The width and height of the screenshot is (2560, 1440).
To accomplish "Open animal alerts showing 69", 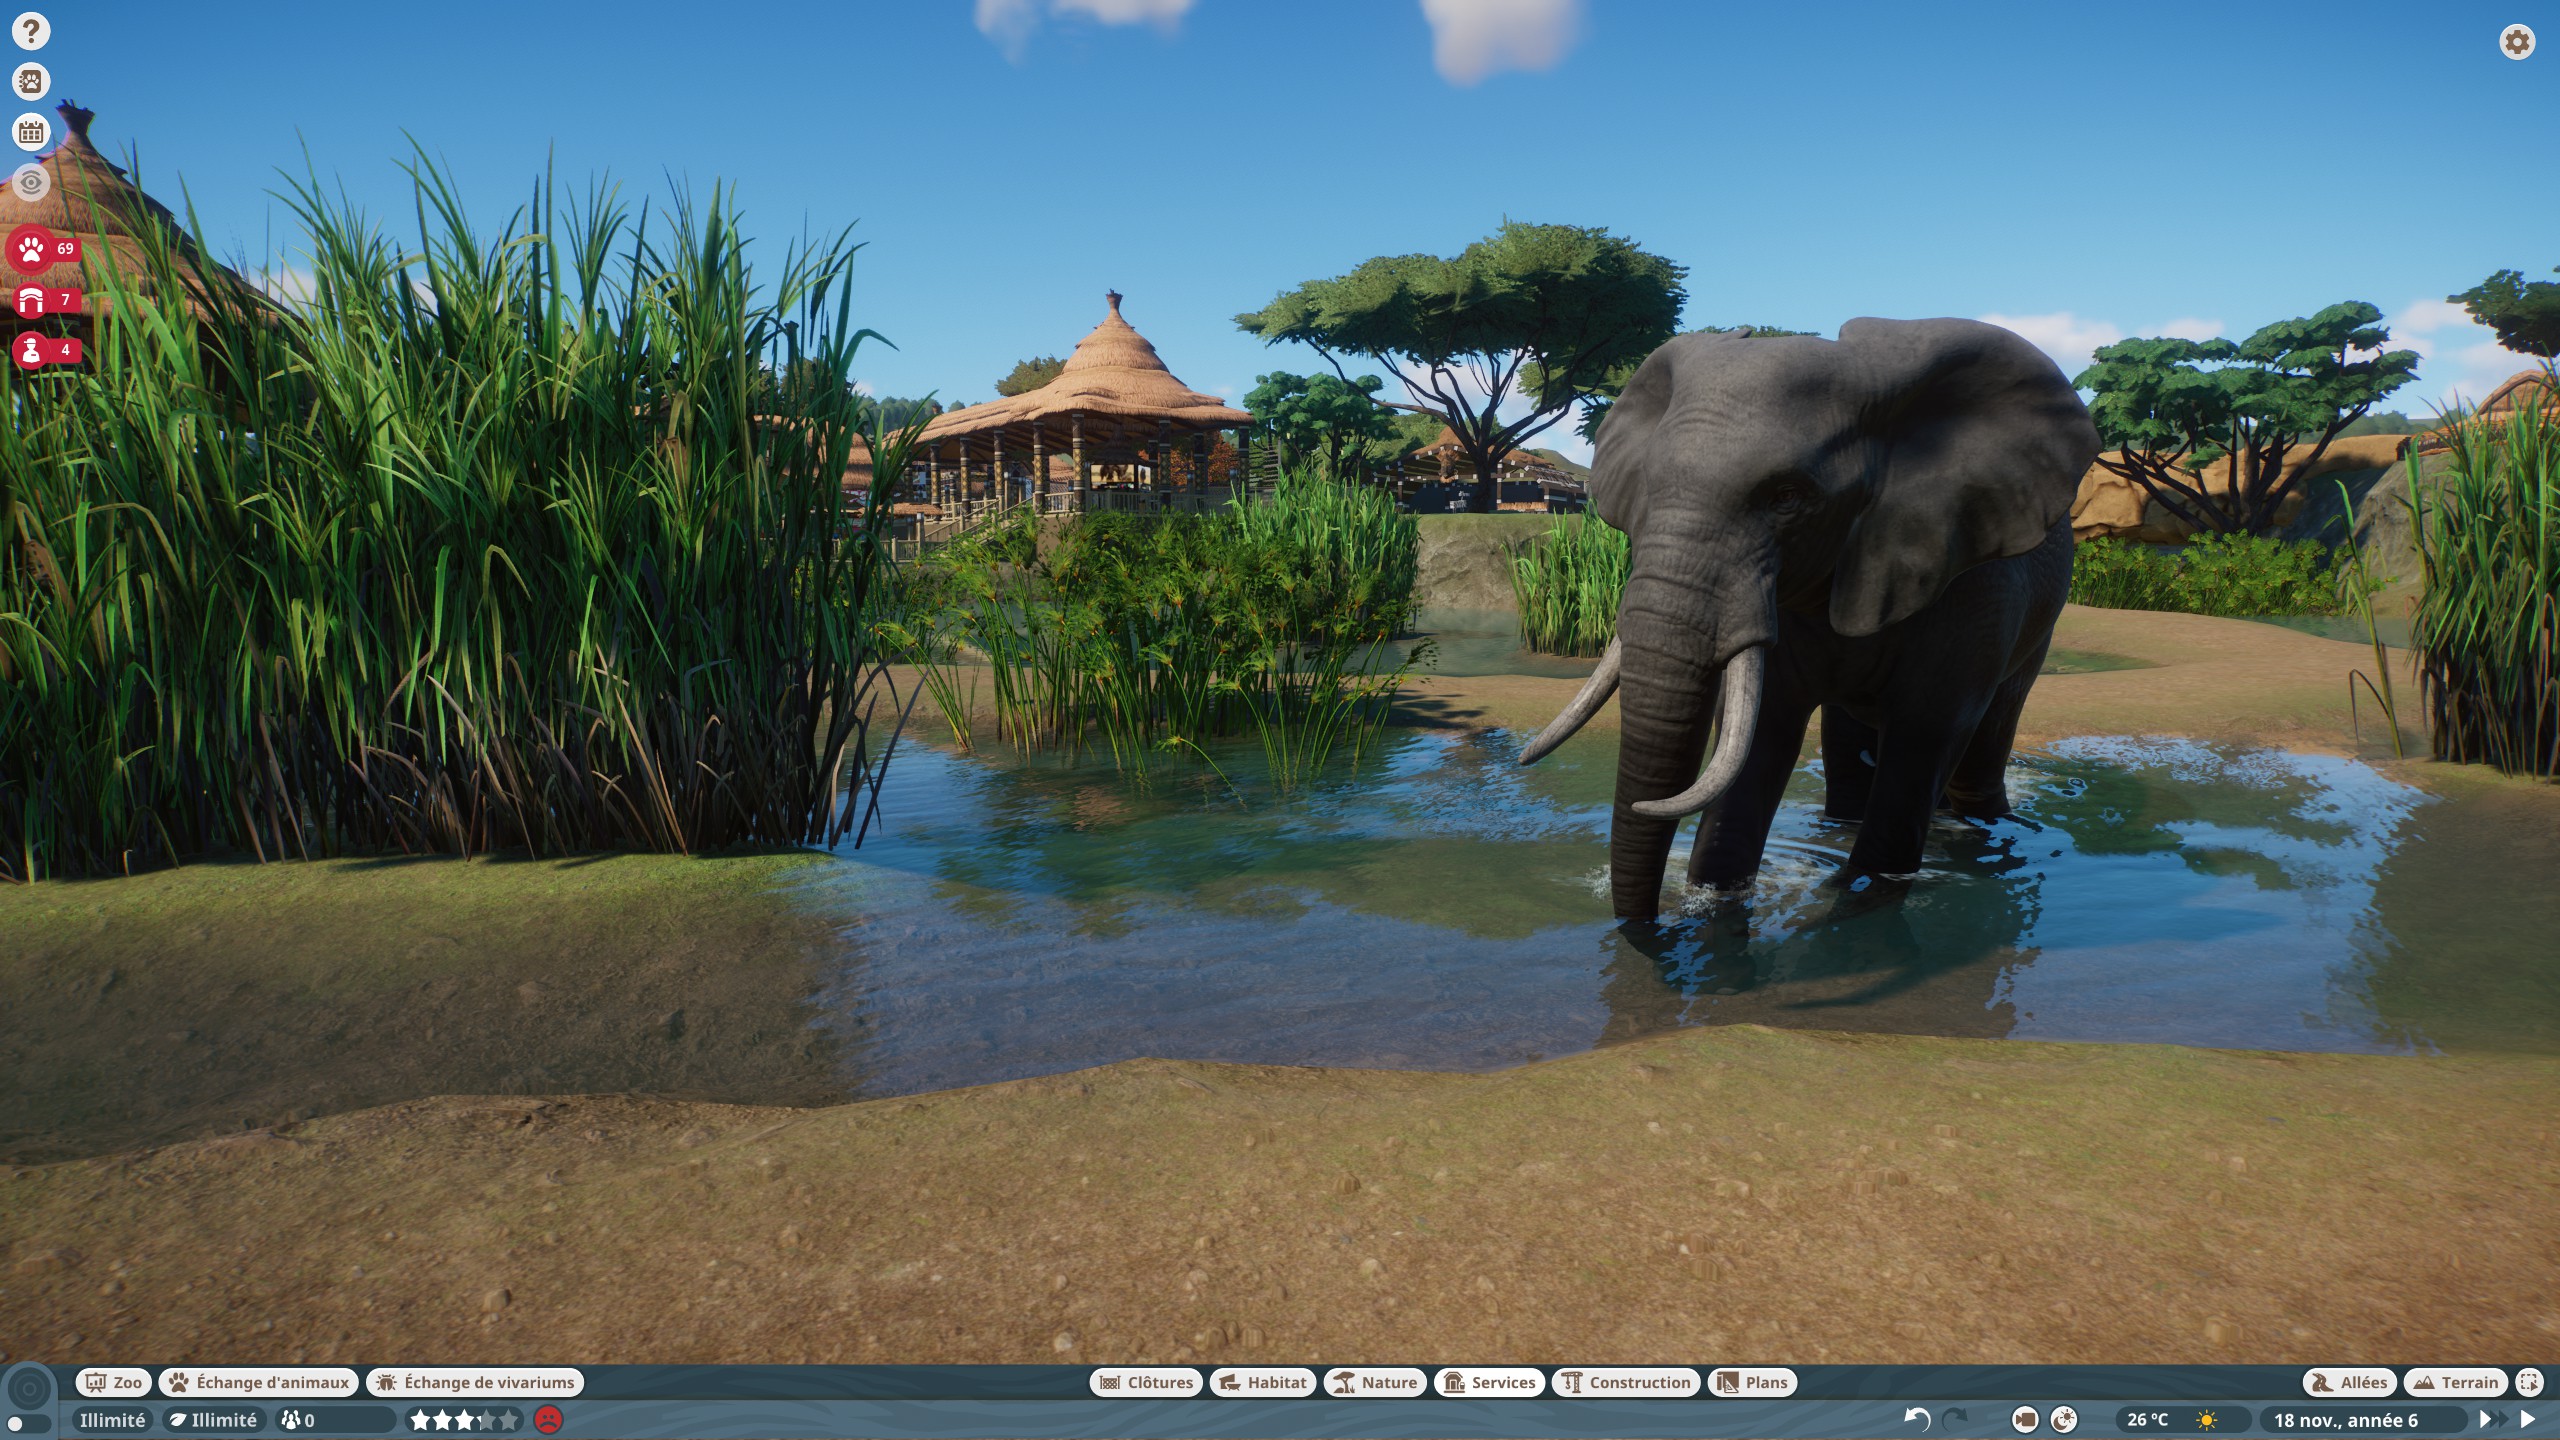I will [44, 248].
